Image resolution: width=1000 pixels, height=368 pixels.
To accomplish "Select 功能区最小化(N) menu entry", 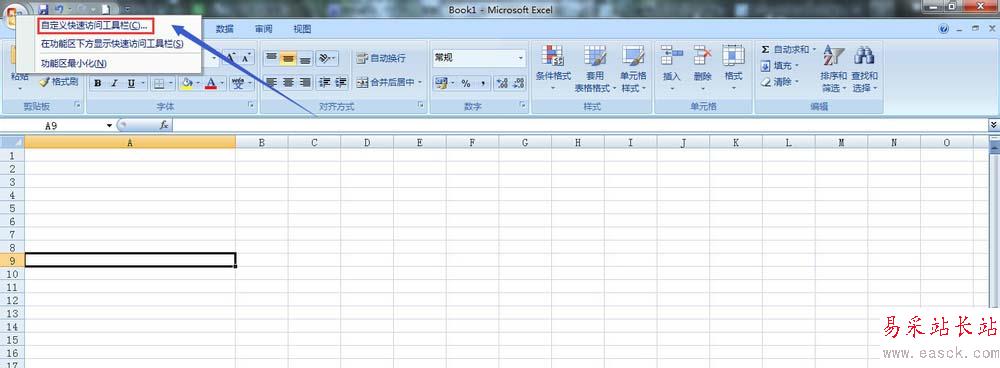I will coord(73,63).
